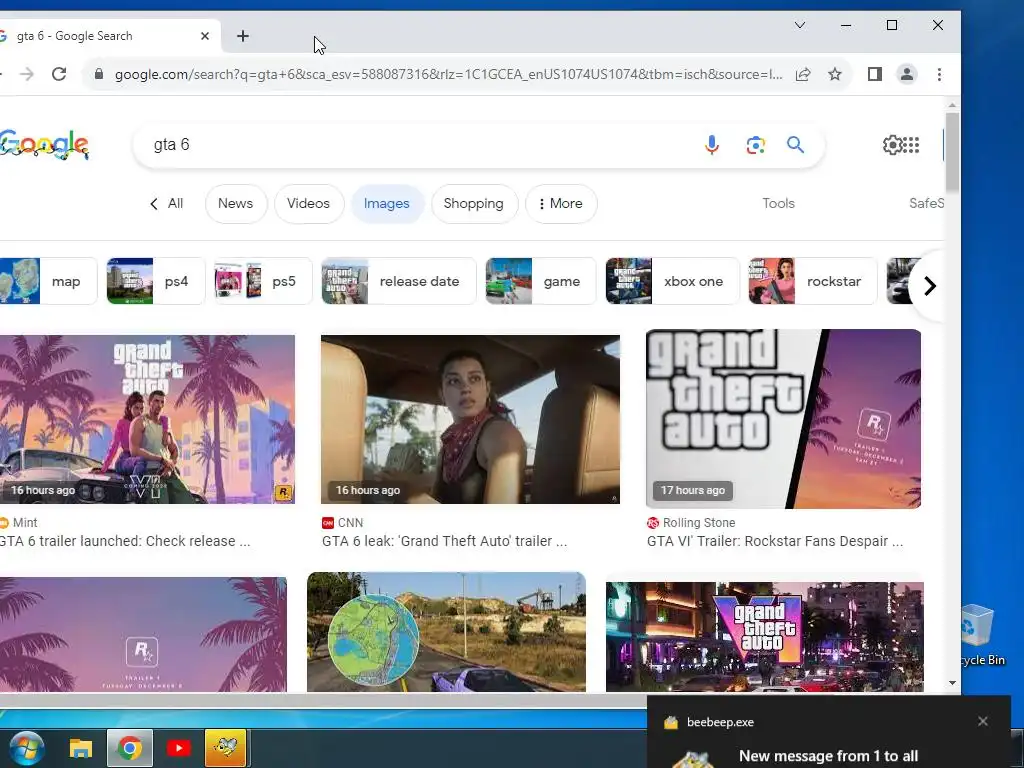Filter images by xbox one chip
This screenshot has width=1024, height=768.
[x=672, y=281]
